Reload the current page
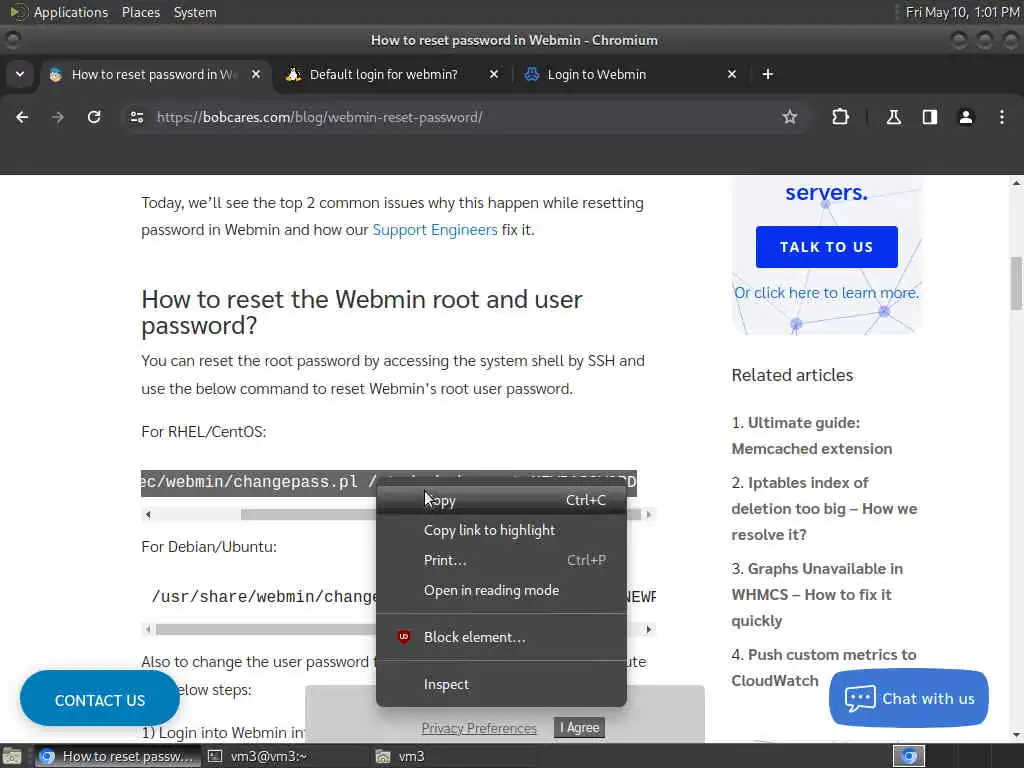Screen dimensions: 1024x768 (94, 117)
